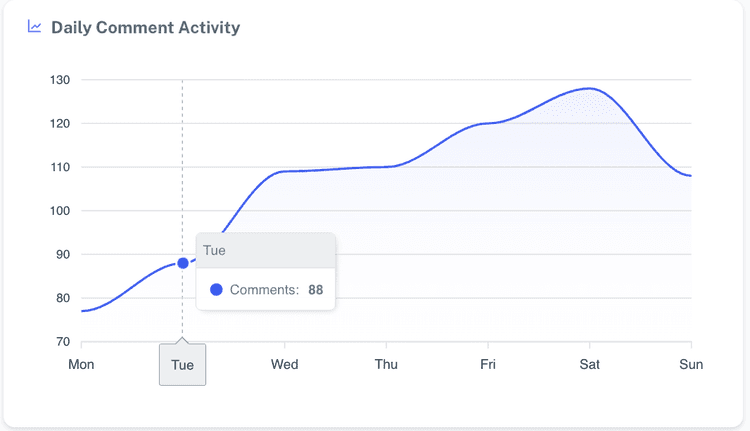This screenshot has height=431, width=750.
Task: Select the highlighted Tue label on the x-axis
Action: [x=182, y=365]
